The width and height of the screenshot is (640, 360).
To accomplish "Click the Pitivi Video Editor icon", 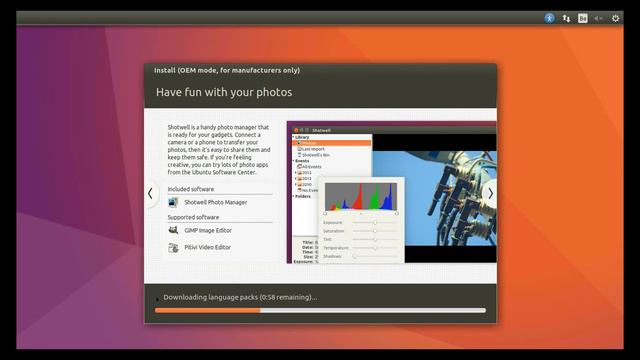I will click(x=173, y=247).
